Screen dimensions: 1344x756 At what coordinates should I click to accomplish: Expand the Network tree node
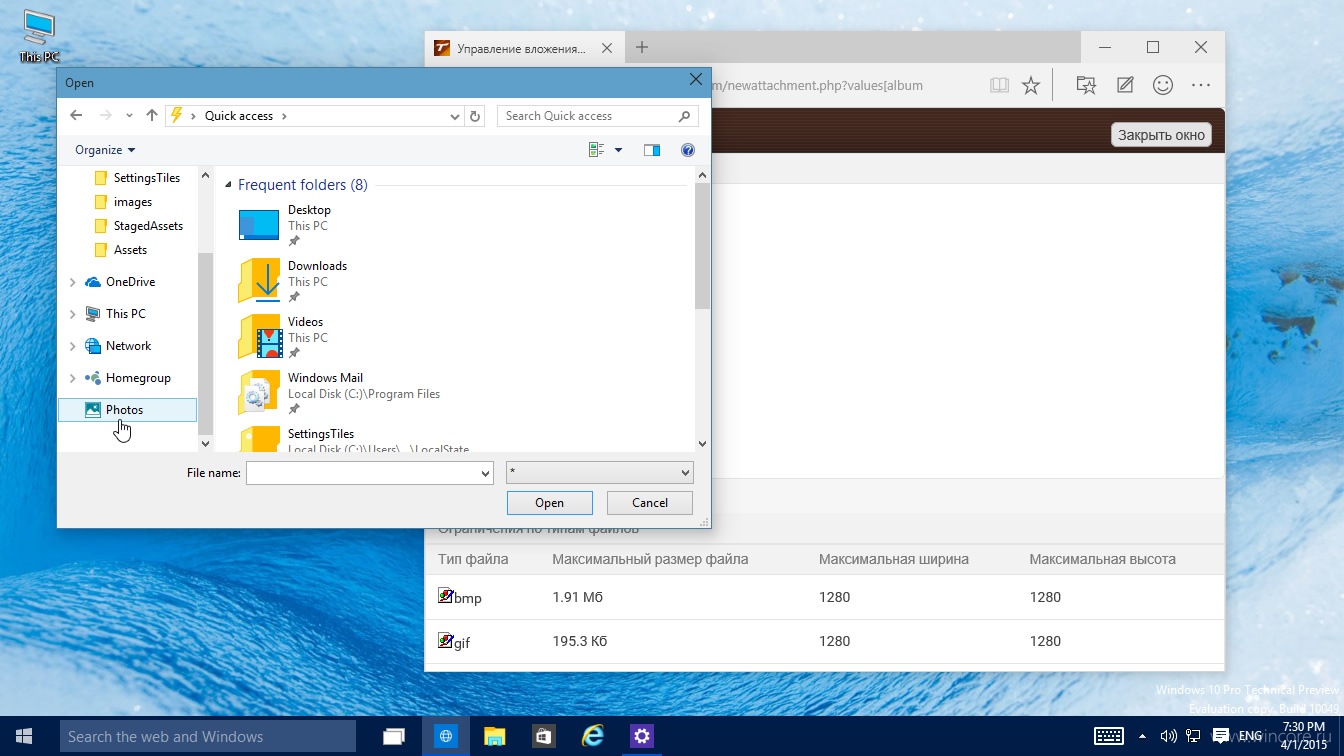click(x=72, y=347)
